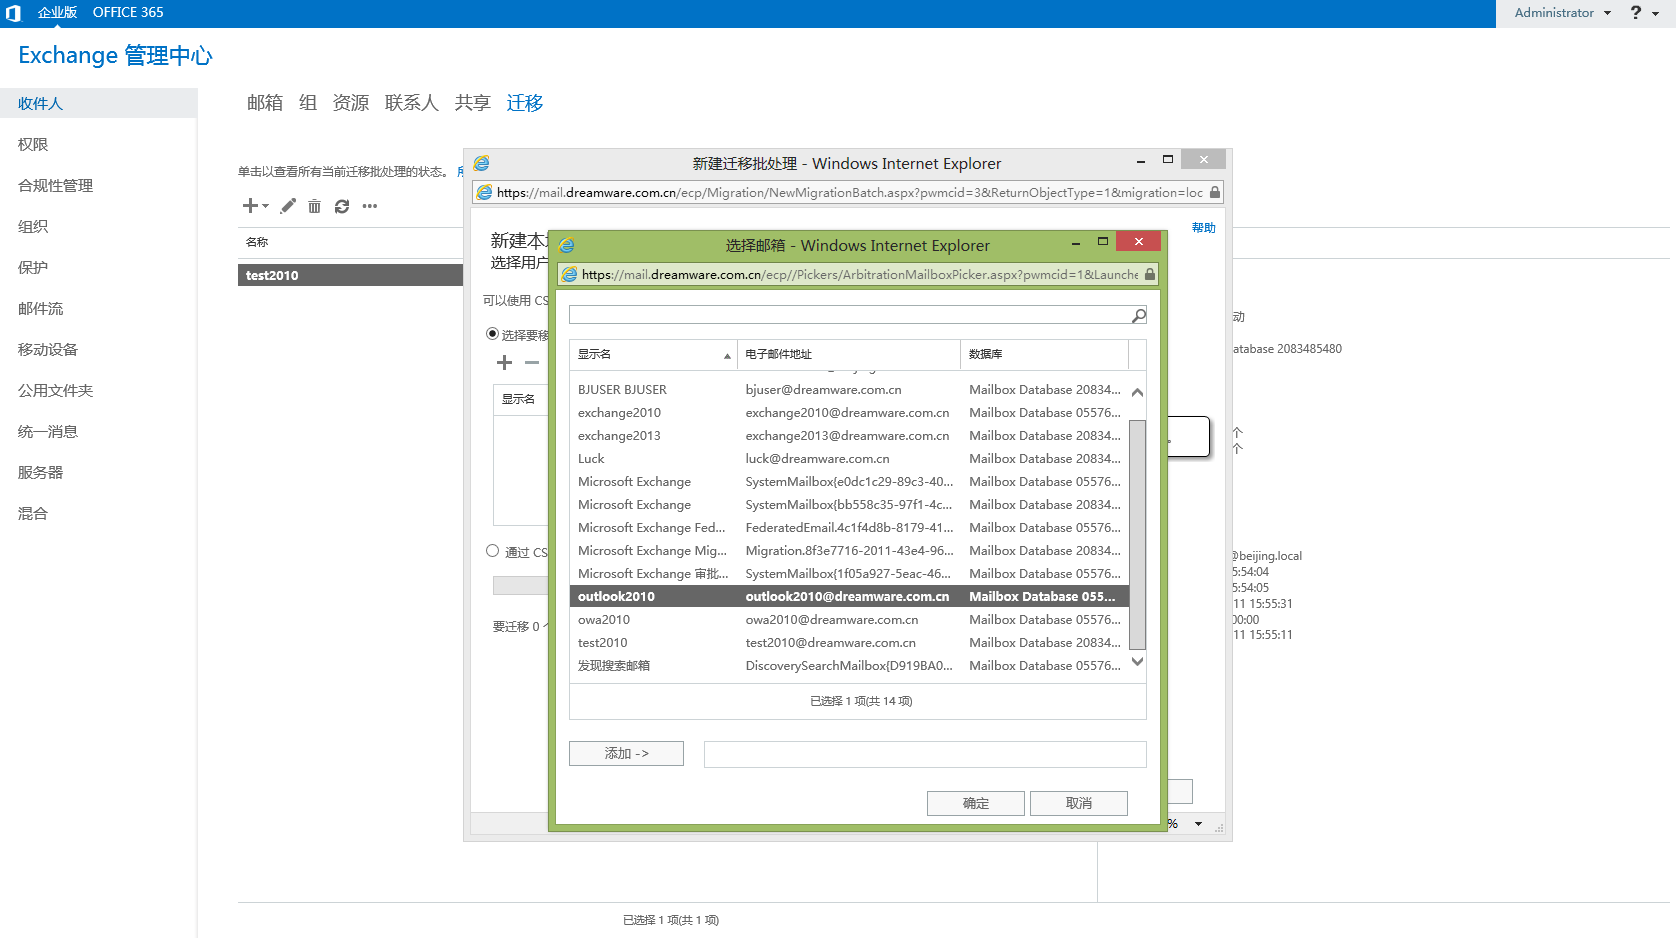1676x951 pixels.
Task: Open the Administrator account dropdown
Action: [1562, 13]
